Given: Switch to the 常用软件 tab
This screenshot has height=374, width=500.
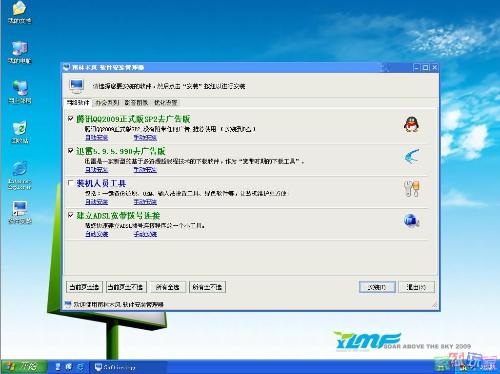Looking at the screenshot, I should [x=78, y=103].
